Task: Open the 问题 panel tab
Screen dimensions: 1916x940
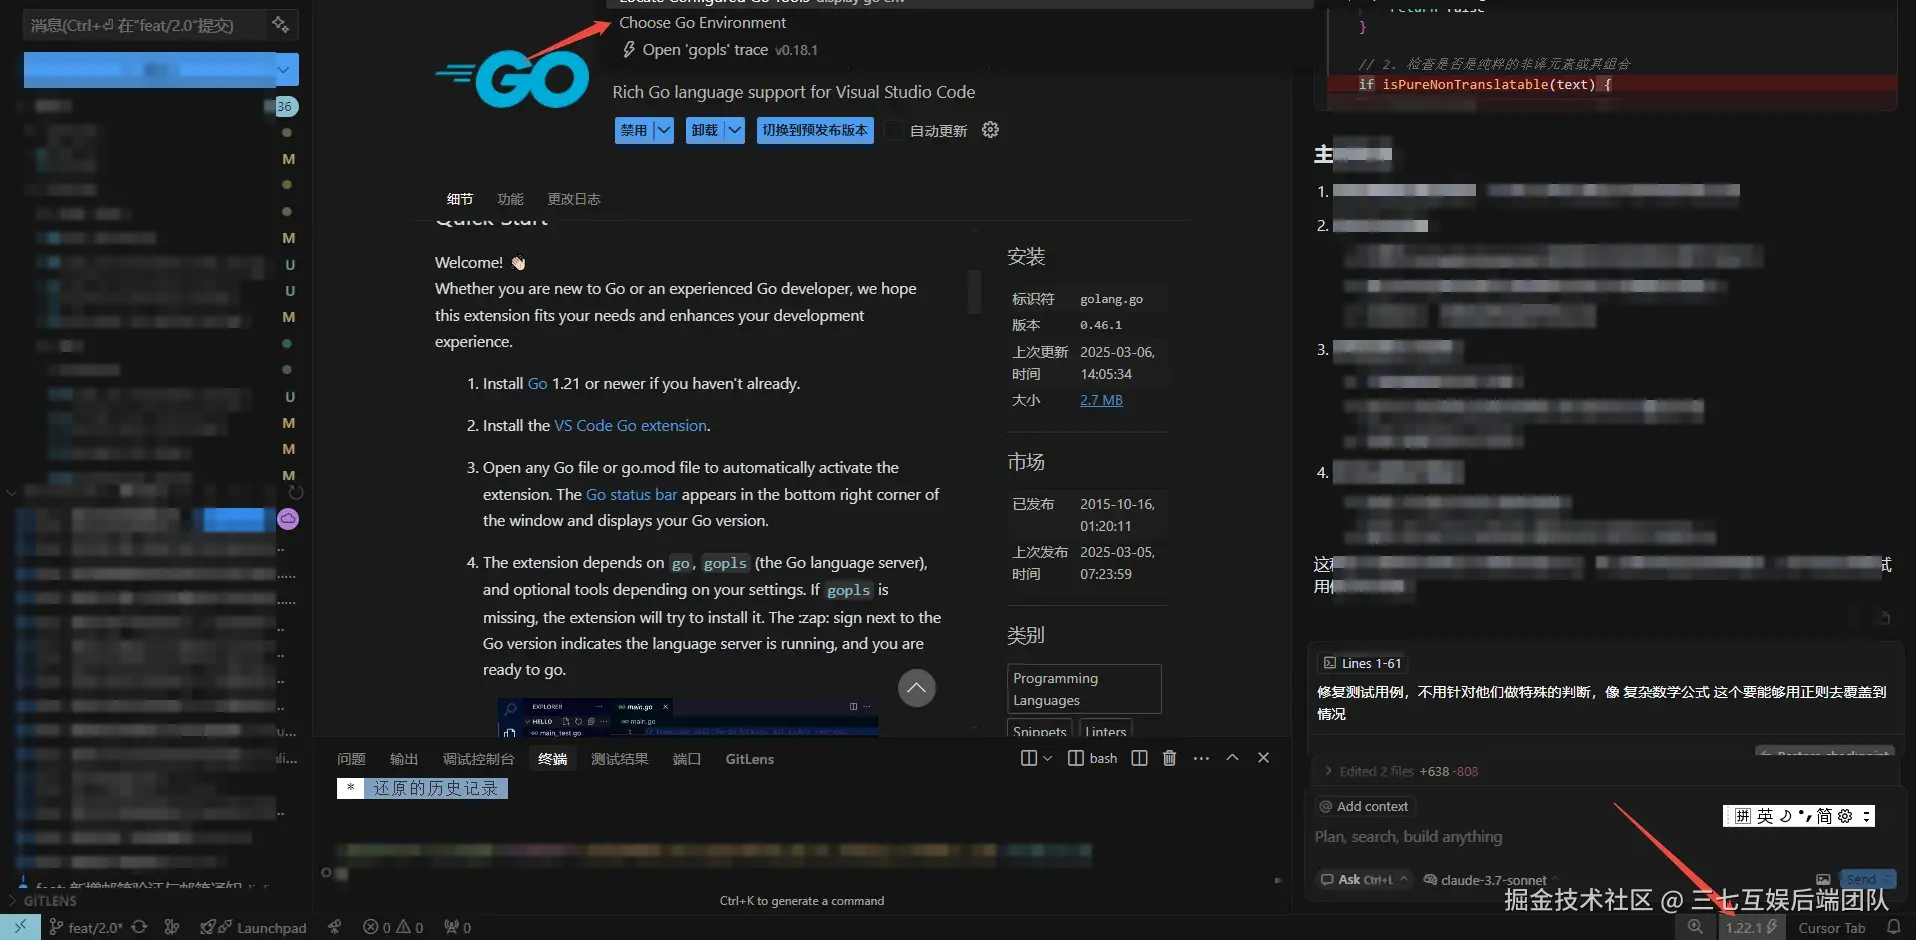Action: [351, 759]
